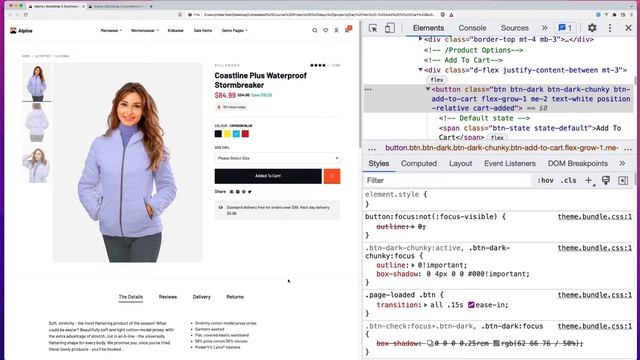Open theme.bundle.css:1 link for .btn-dark:focus rule
Viewport: 640px width, 360px height.
pos(595,326)
